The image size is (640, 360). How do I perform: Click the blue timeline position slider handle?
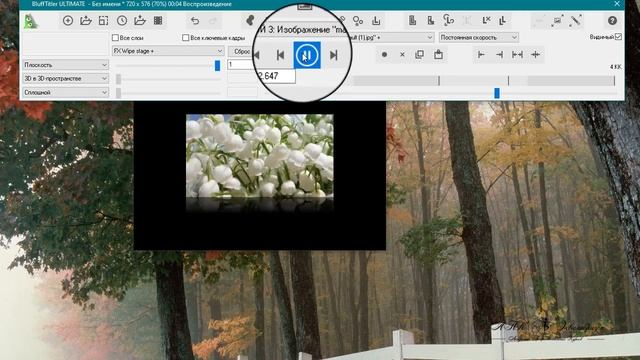[497, 93]
